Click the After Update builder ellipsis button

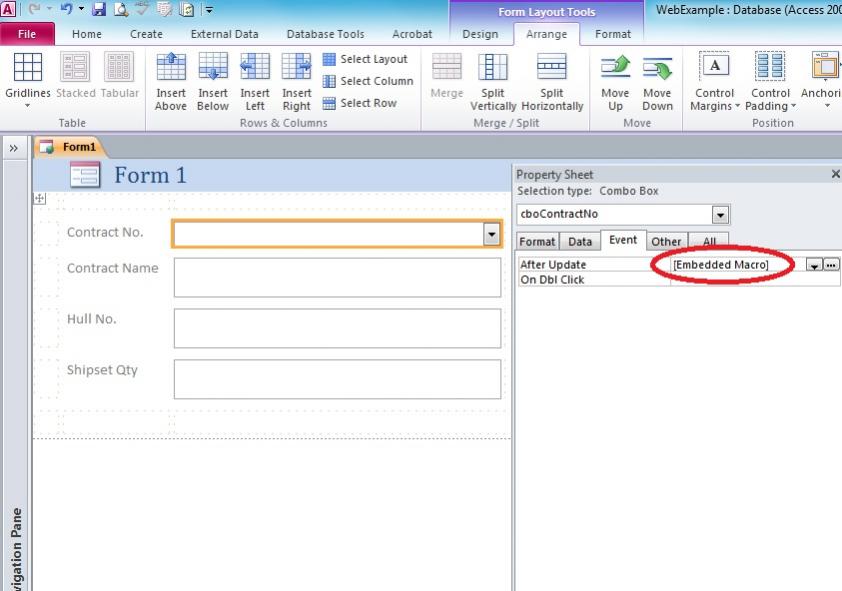click(831, 265)
